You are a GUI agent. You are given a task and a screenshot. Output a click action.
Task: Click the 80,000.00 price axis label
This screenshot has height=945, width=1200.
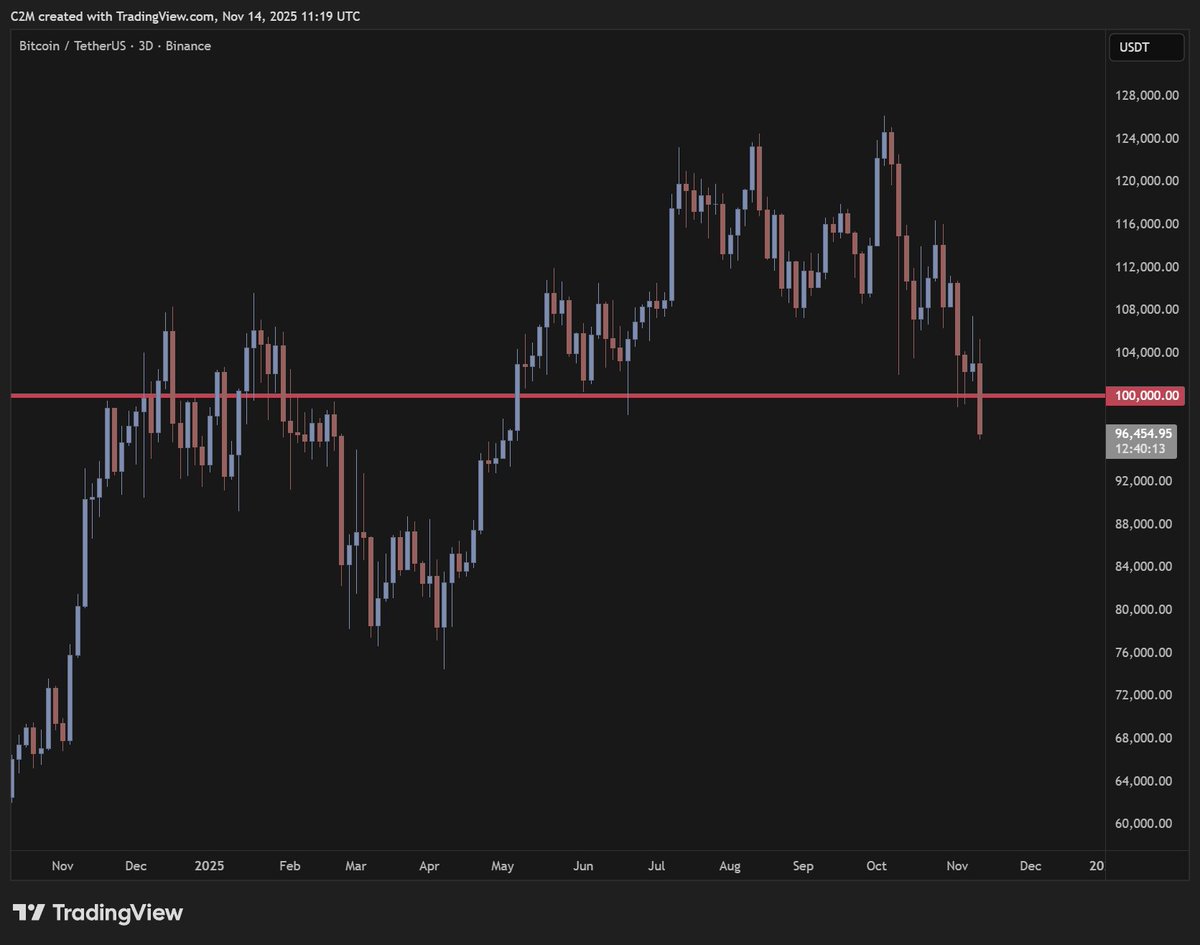[1145, 610]
